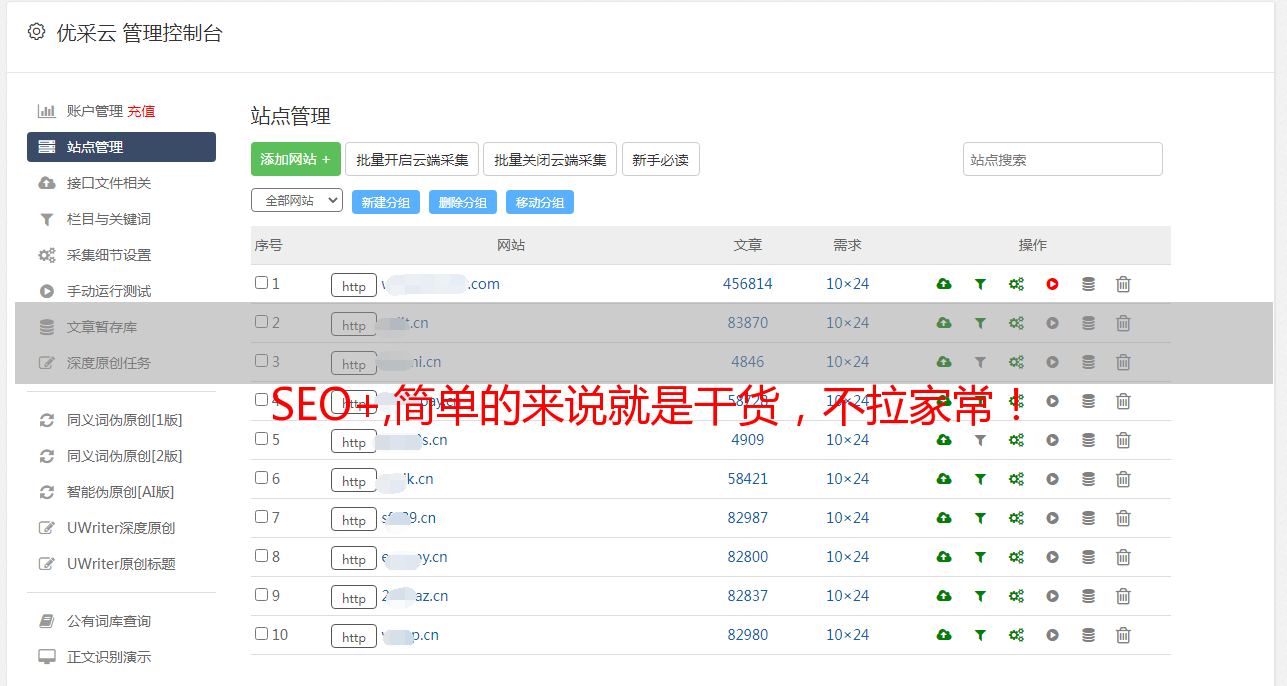Click the red 充值 link
The image size is (1287, 686).
click(x=141, y=111)
